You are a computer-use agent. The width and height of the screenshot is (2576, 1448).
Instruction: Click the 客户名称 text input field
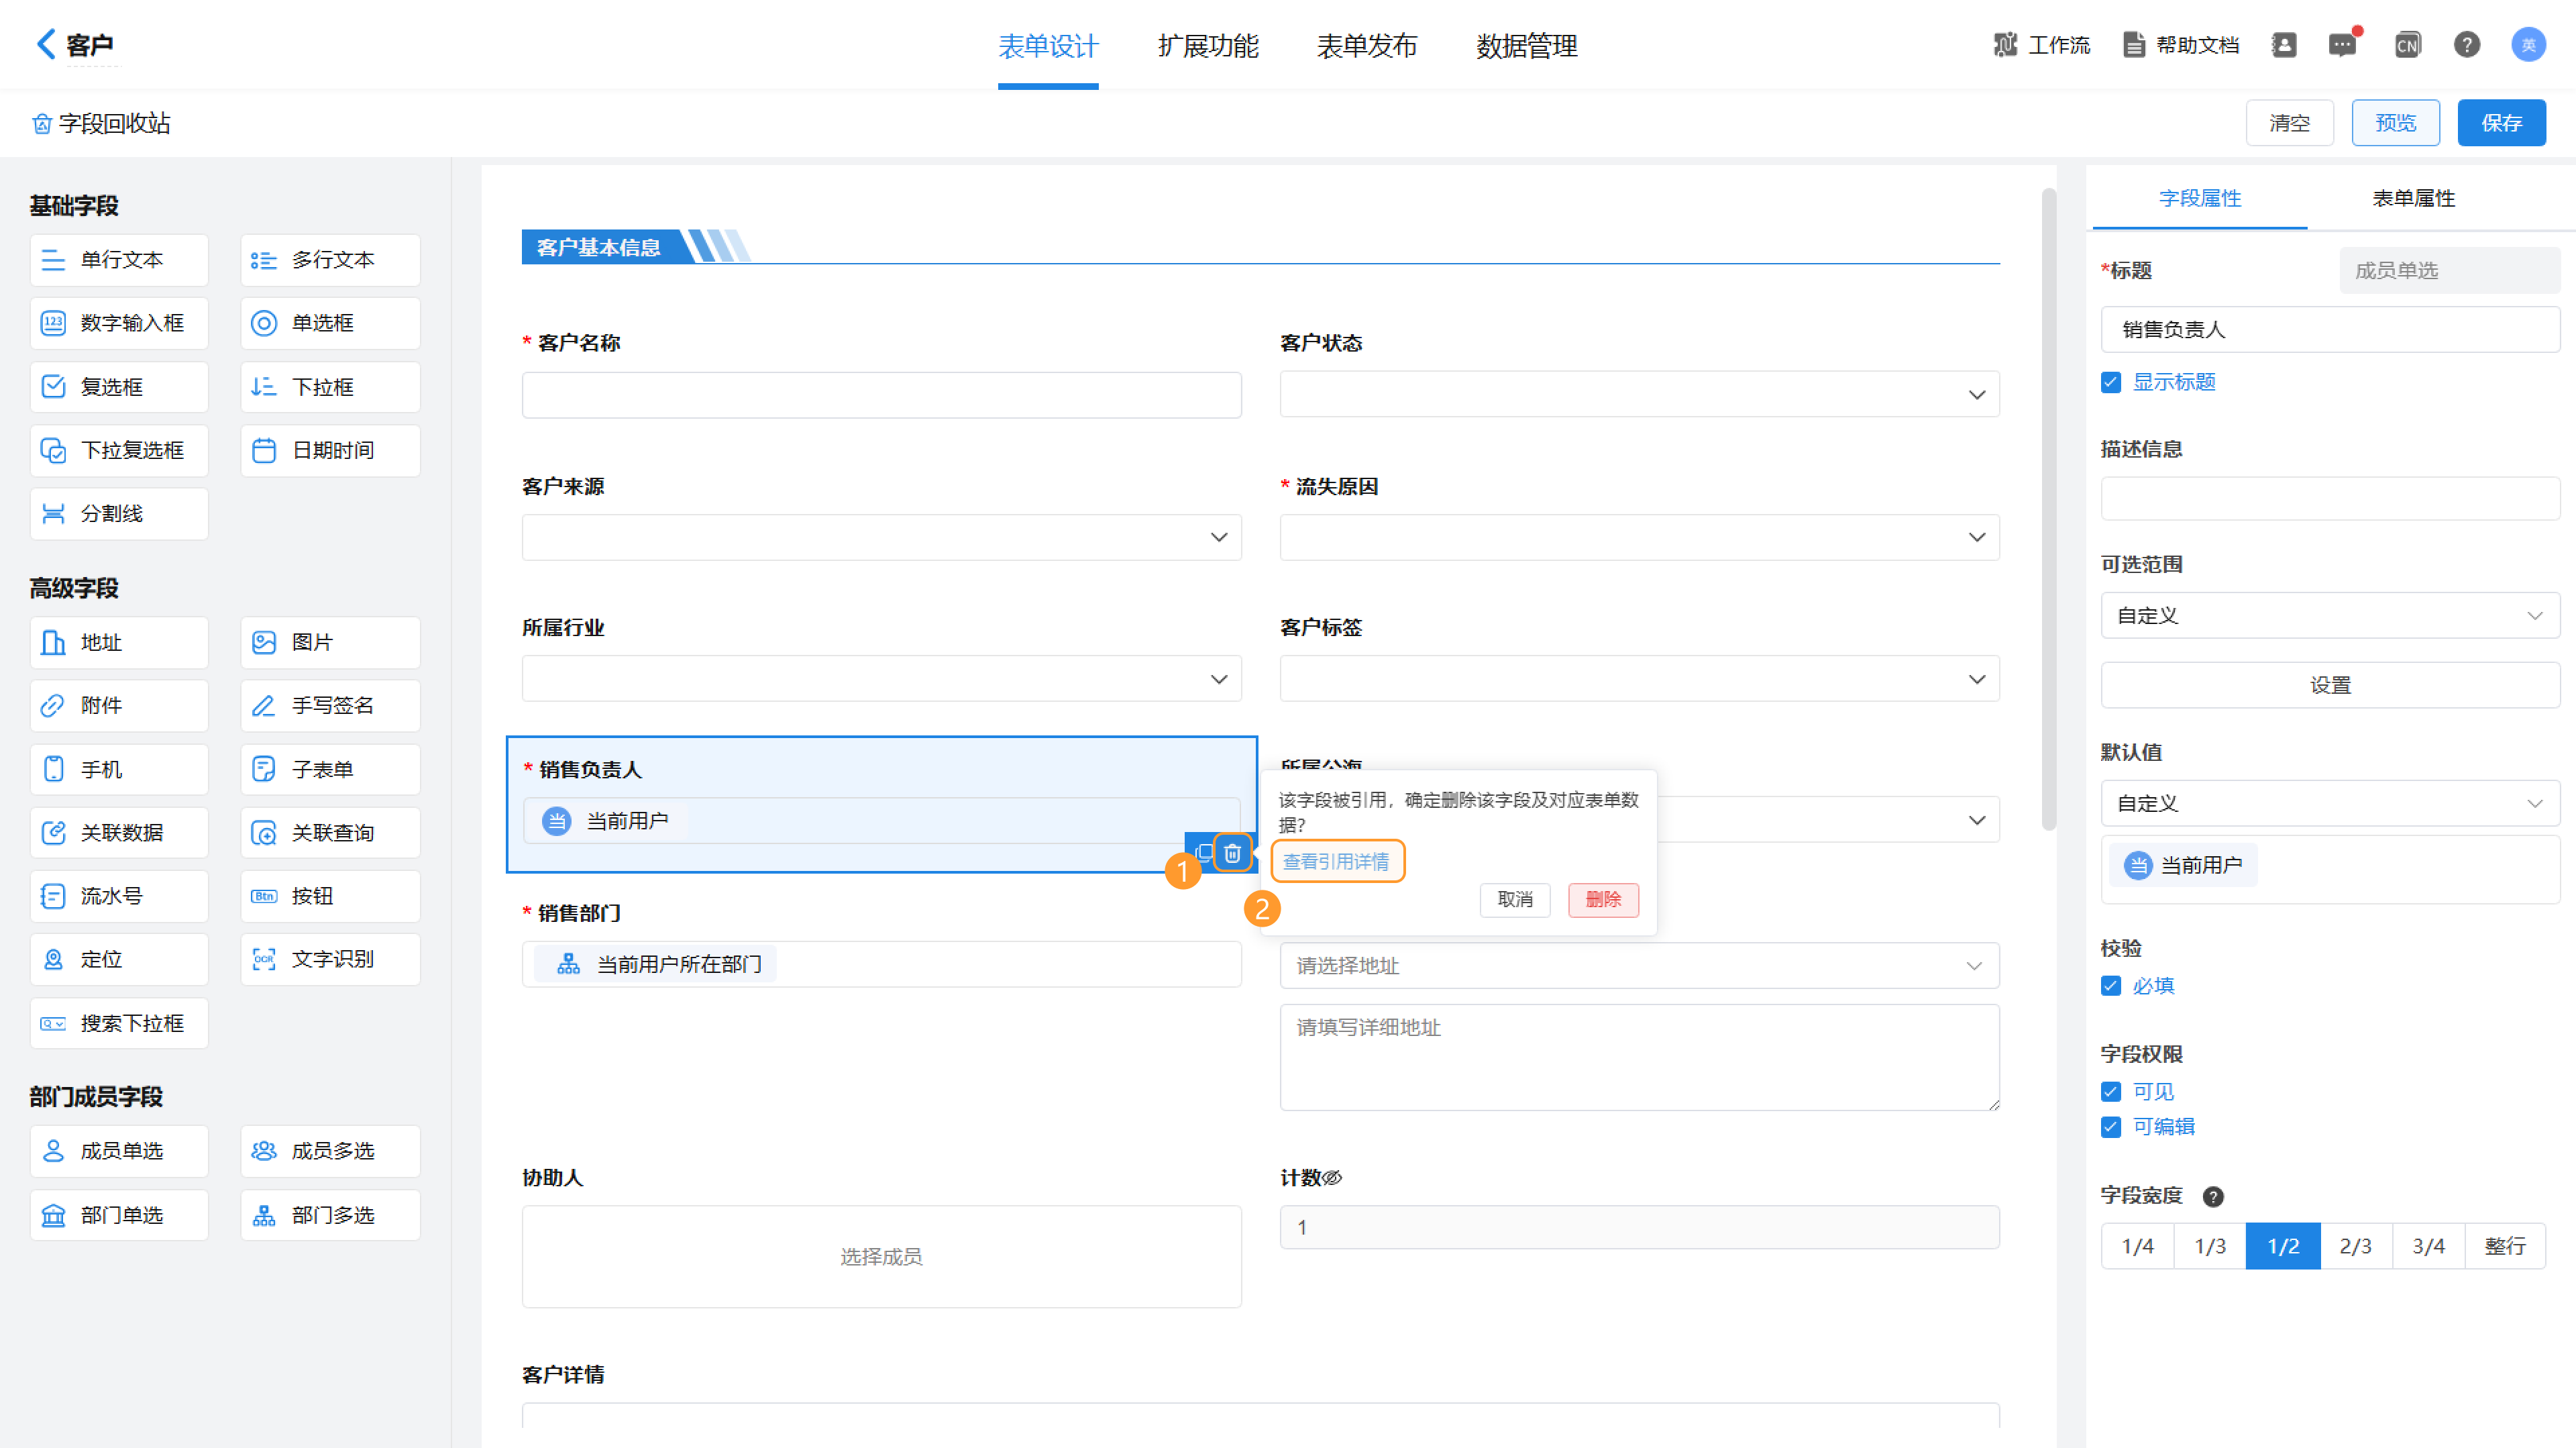point(881,395)
